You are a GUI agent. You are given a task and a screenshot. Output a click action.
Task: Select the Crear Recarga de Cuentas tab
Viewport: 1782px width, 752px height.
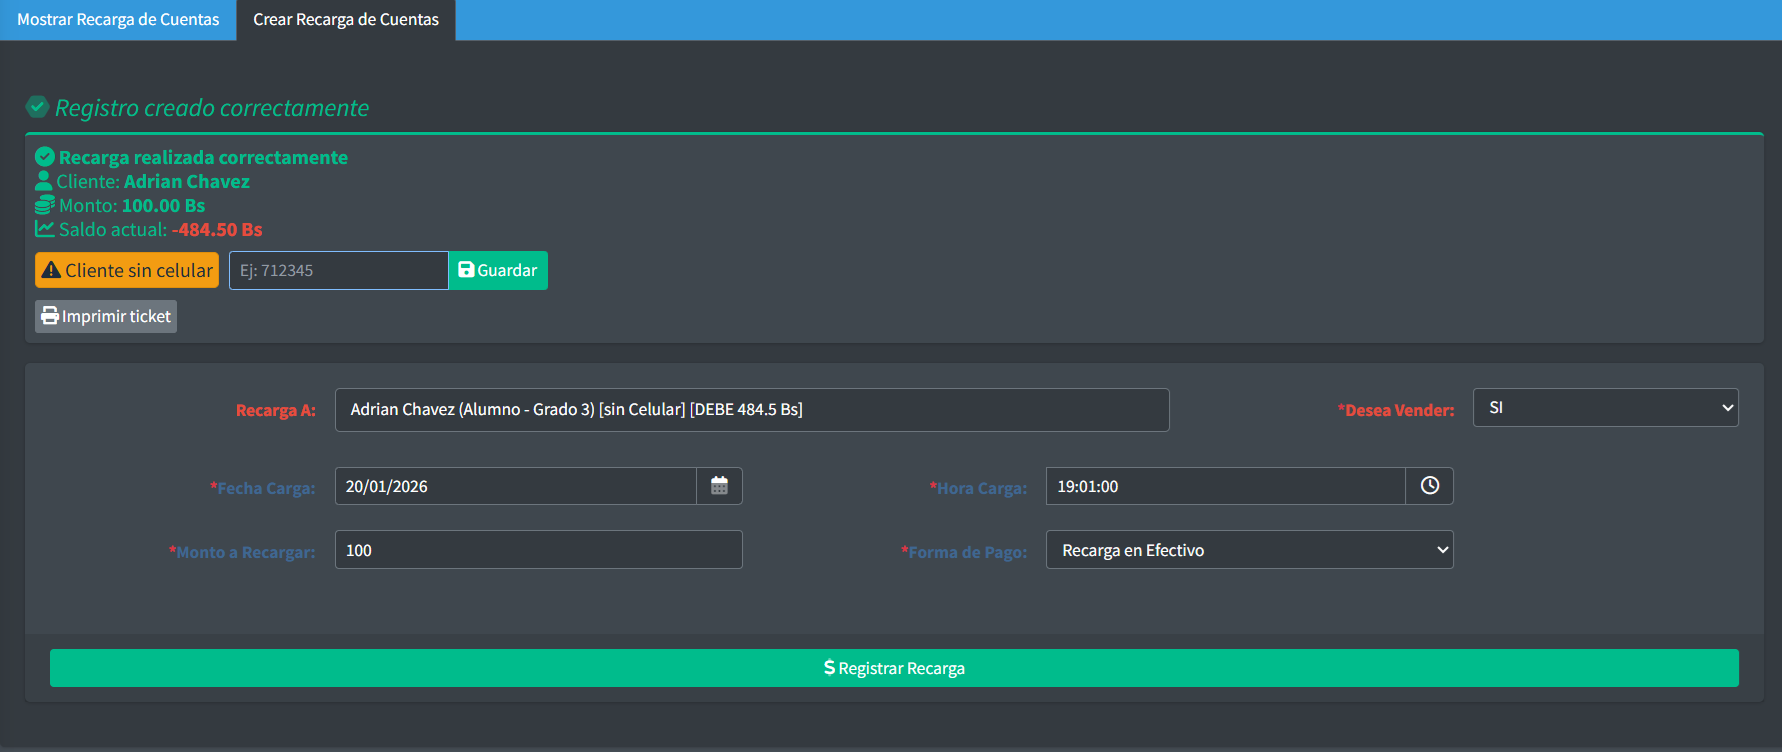(346, 20)
